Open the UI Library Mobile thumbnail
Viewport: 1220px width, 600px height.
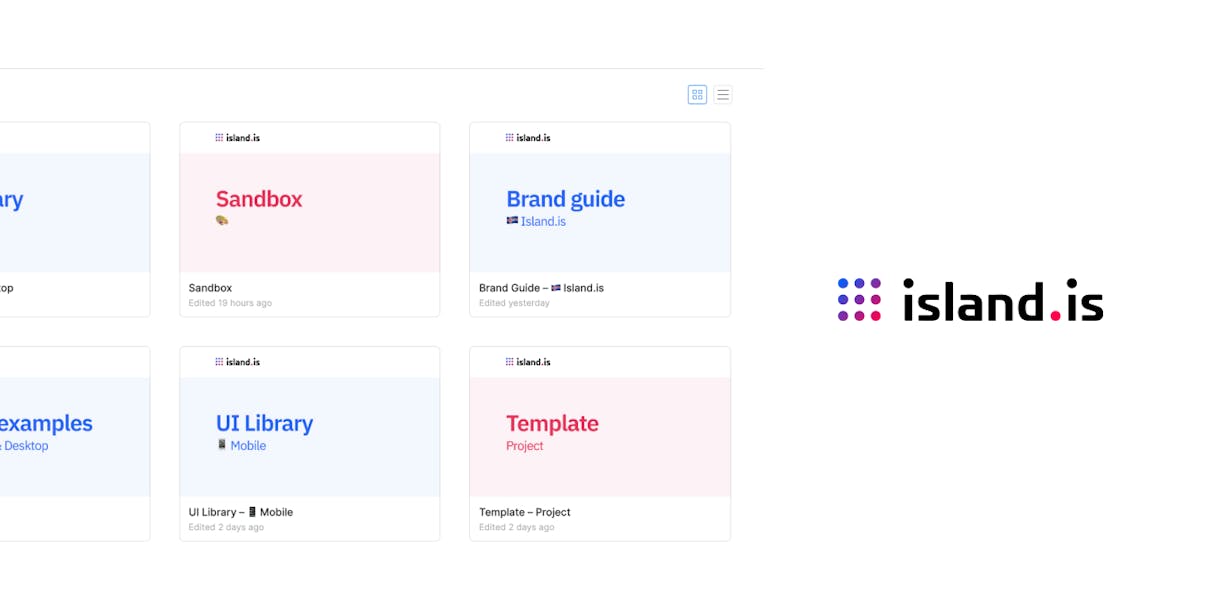pos(310,436)
